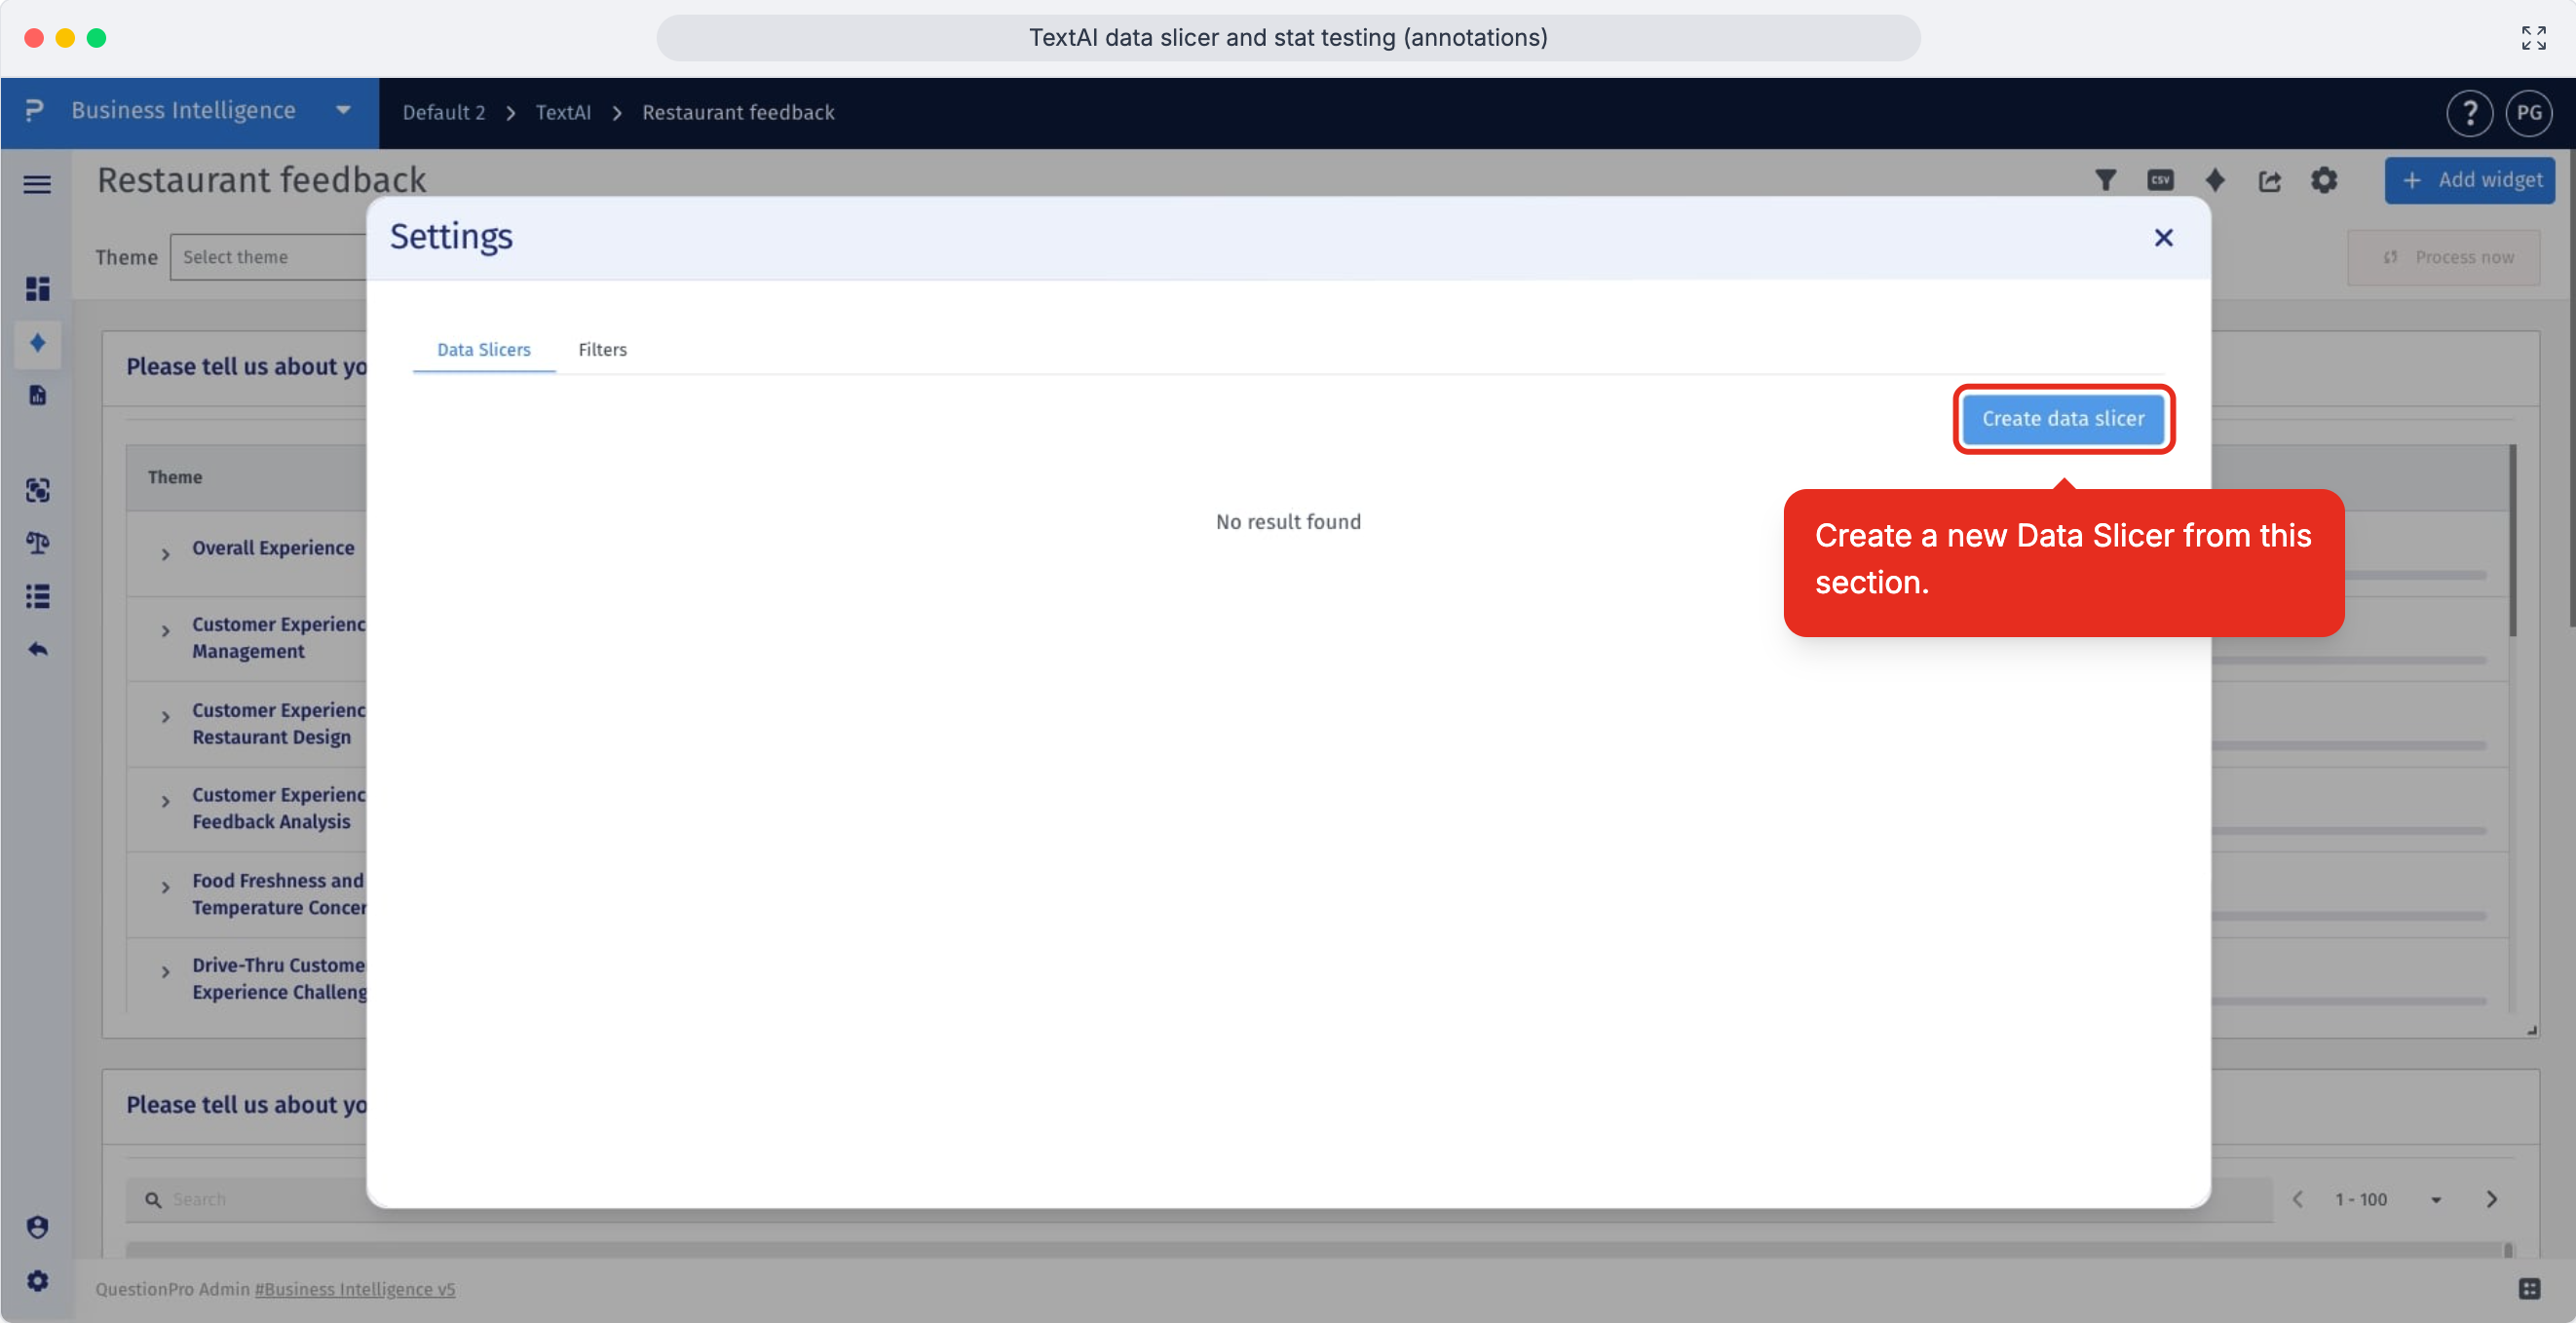Click the Add widget button
The width and height of the screenshot is (2576, 1323).
[2469, 180]
